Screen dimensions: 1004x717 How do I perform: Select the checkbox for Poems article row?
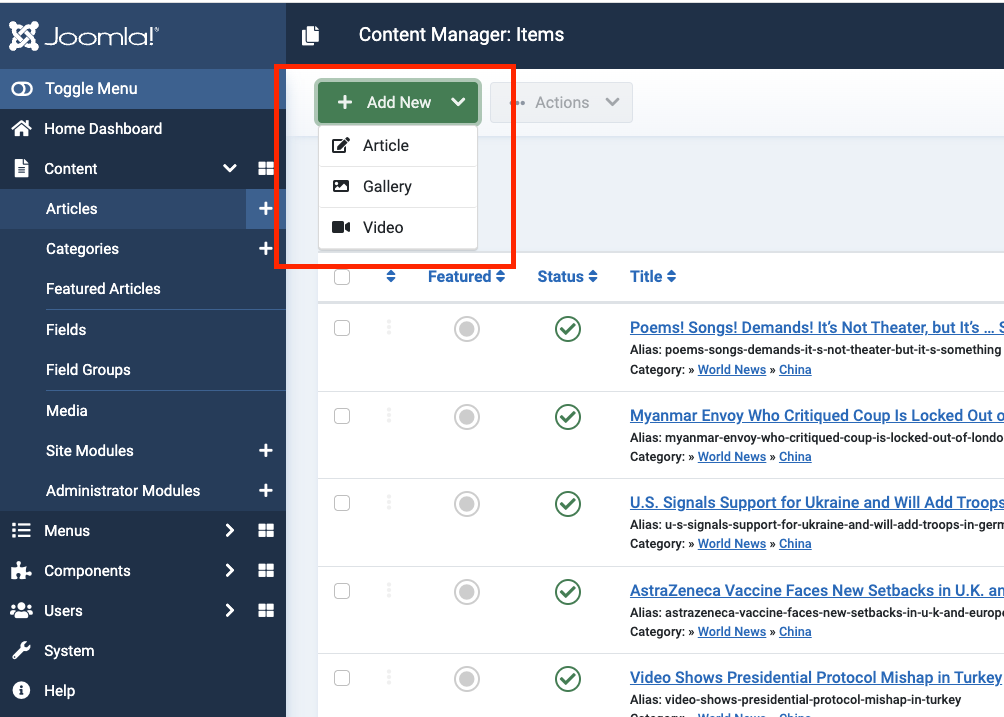pos(342,328)
